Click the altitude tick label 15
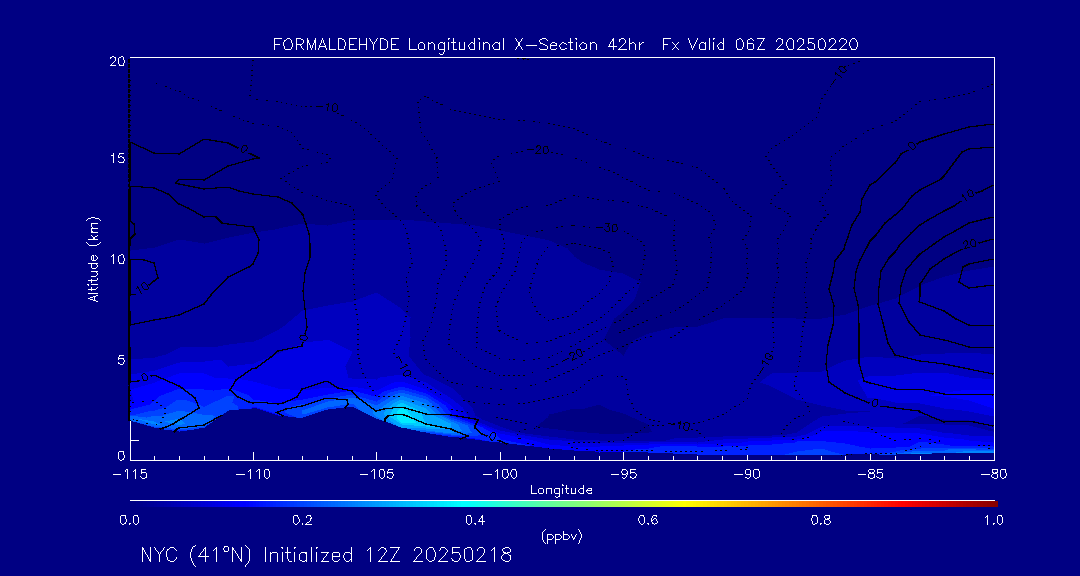The image size is (1080, 576). coord(117,158)
